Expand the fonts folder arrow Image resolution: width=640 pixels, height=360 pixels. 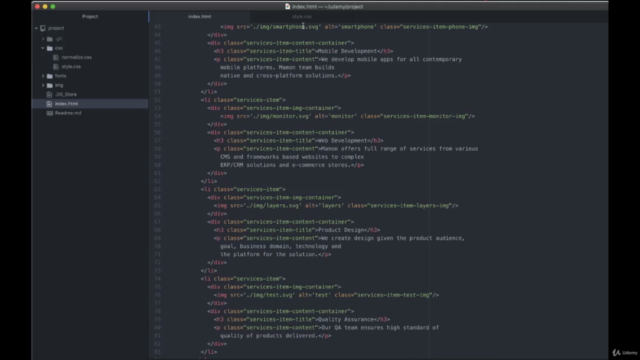(43, 76)
